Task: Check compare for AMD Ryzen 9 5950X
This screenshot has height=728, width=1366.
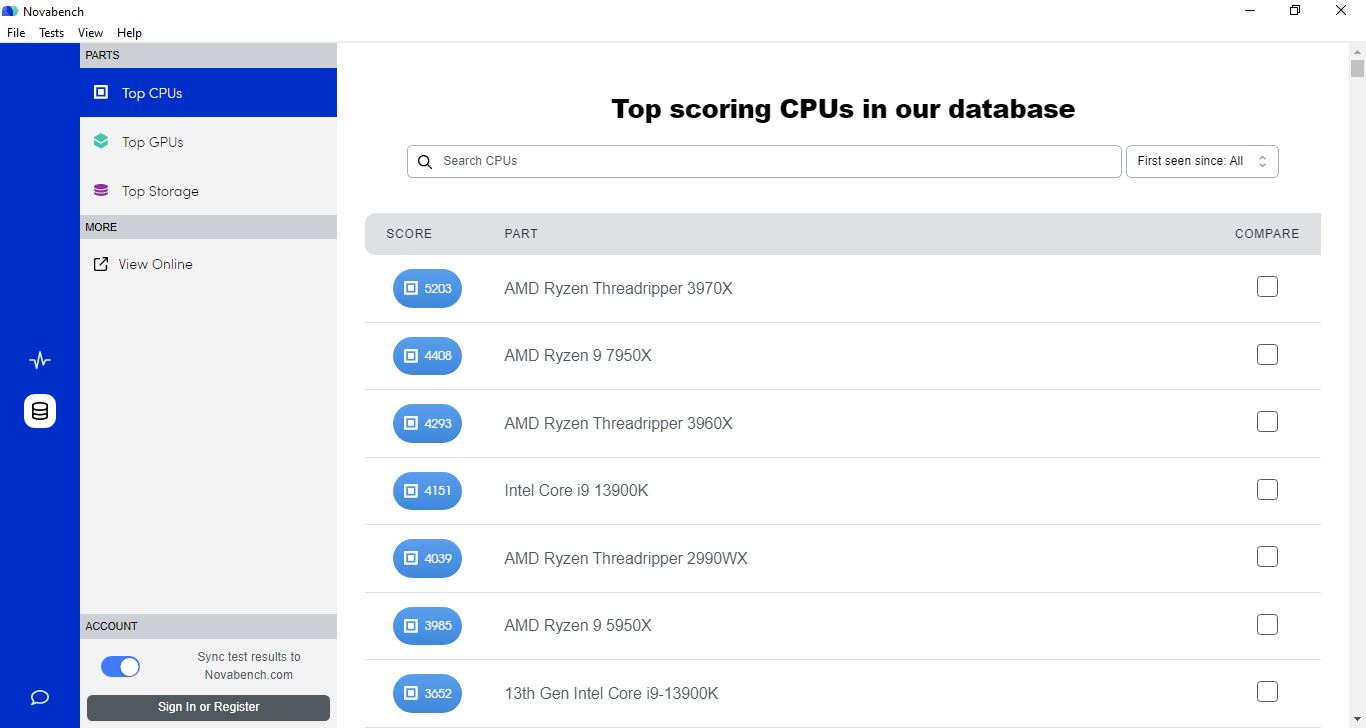Action: [1267, 624]
